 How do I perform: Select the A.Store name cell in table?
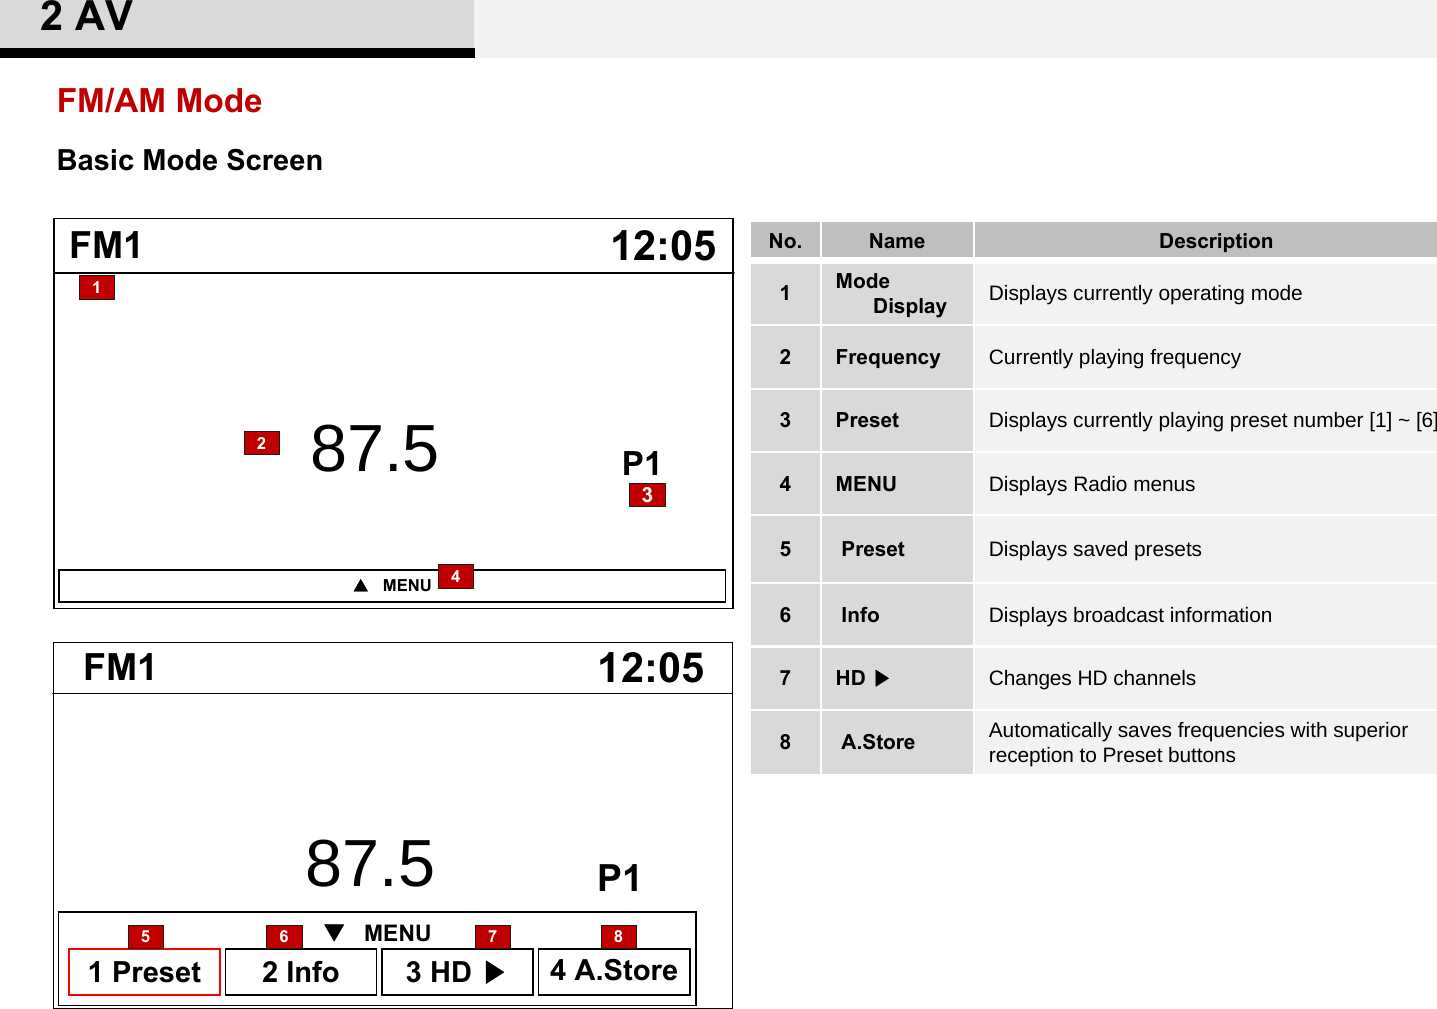[897, 742]
